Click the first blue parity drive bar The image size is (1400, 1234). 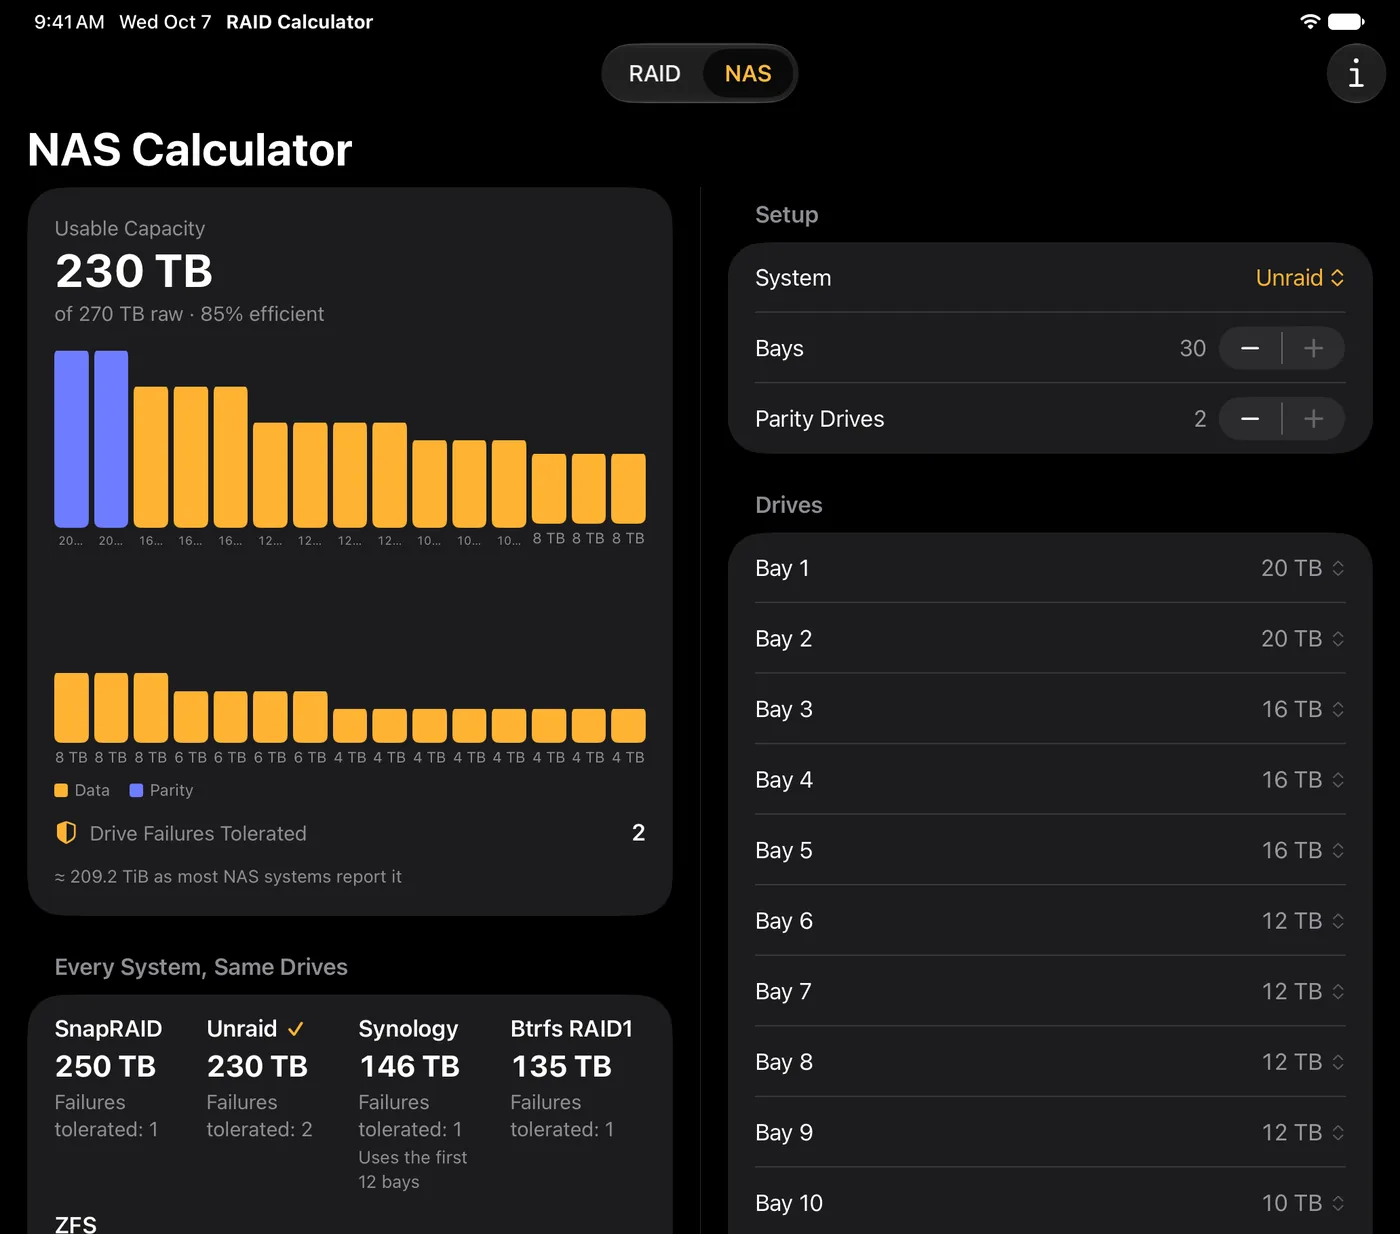pos(71,439)
